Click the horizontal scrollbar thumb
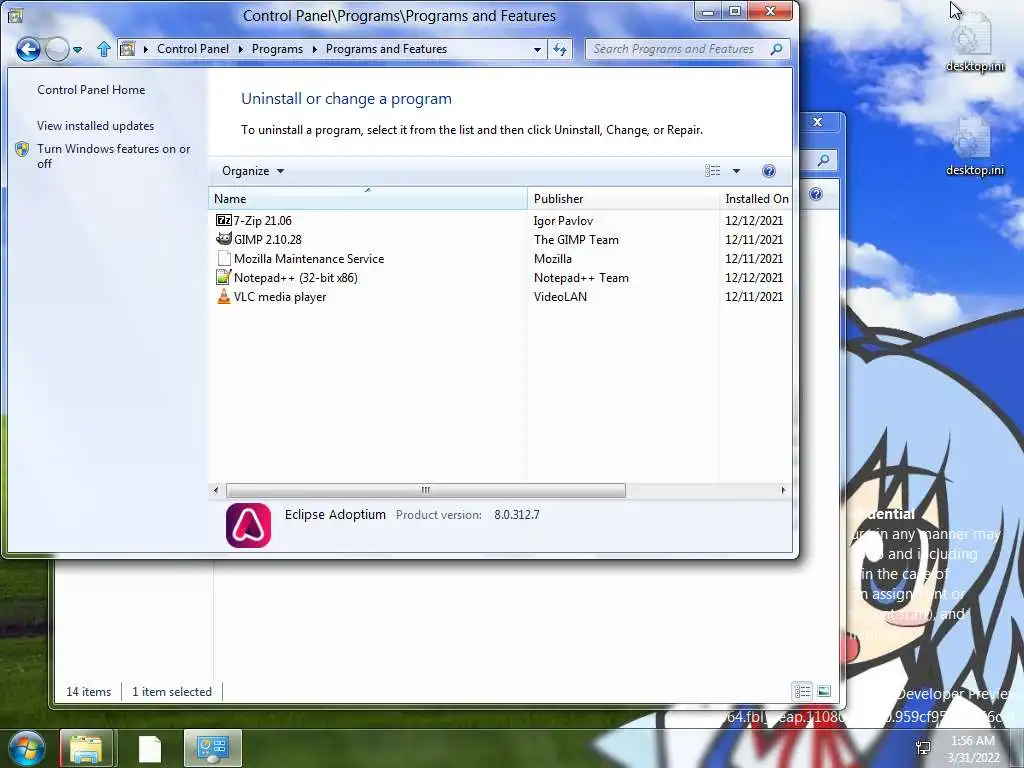The width and height of the screenshot is (1024, 768). [426, 490]
